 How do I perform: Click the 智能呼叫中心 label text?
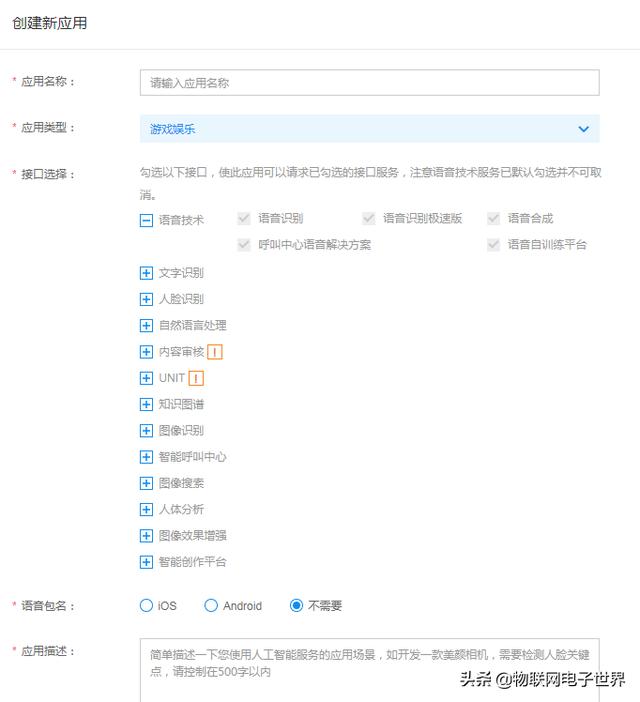192,457
